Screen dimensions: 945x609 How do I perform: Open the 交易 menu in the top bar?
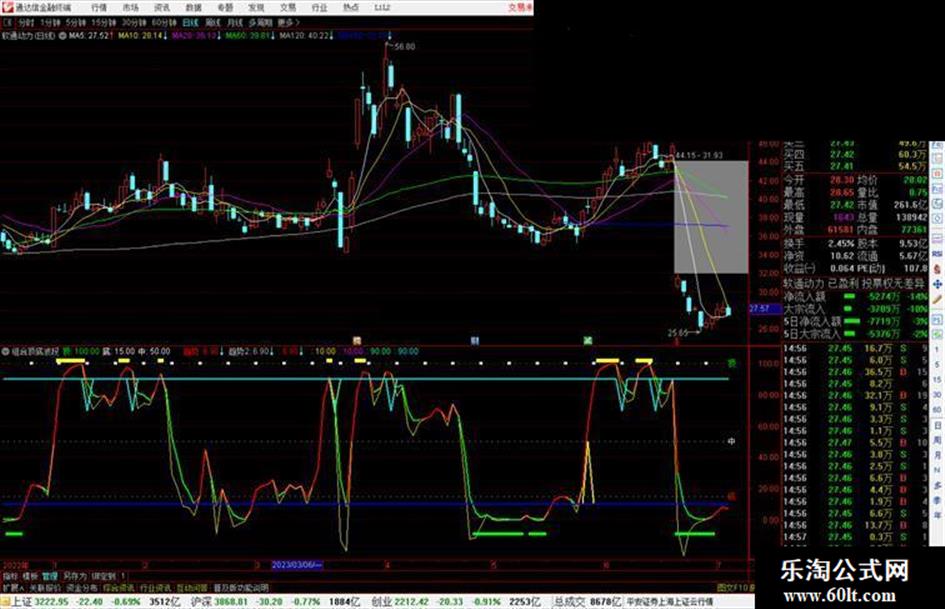(x=287, y=8)
